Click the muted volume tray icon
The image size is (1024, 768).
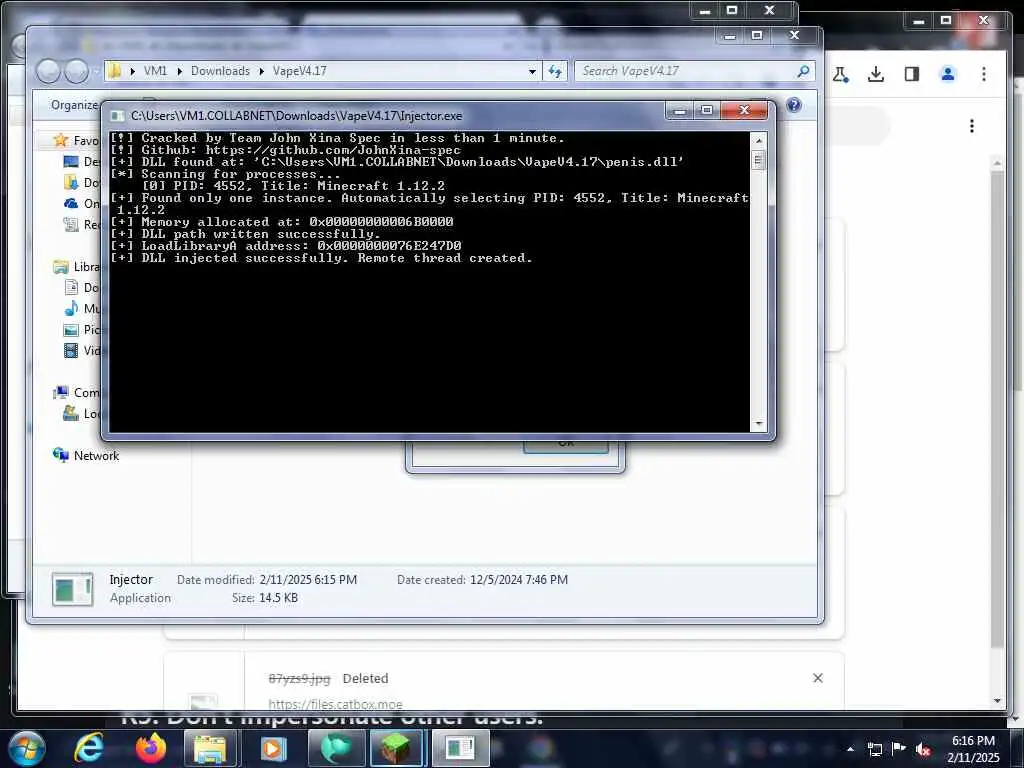923,749
